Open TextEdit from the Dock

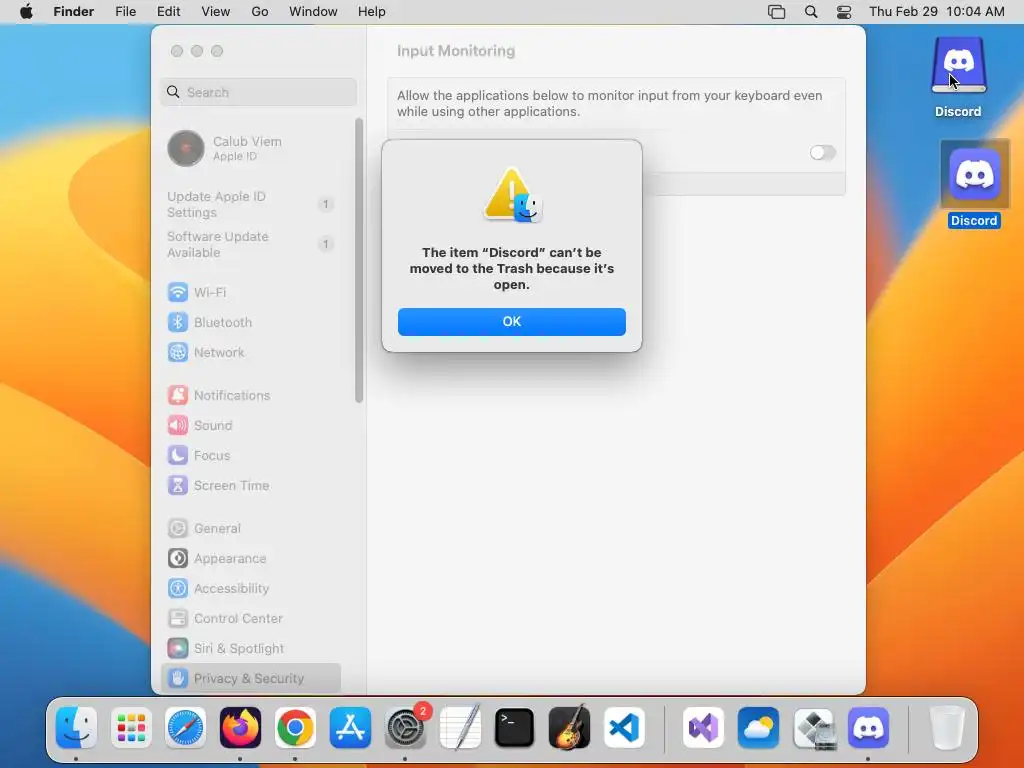(x=460, y=727)
